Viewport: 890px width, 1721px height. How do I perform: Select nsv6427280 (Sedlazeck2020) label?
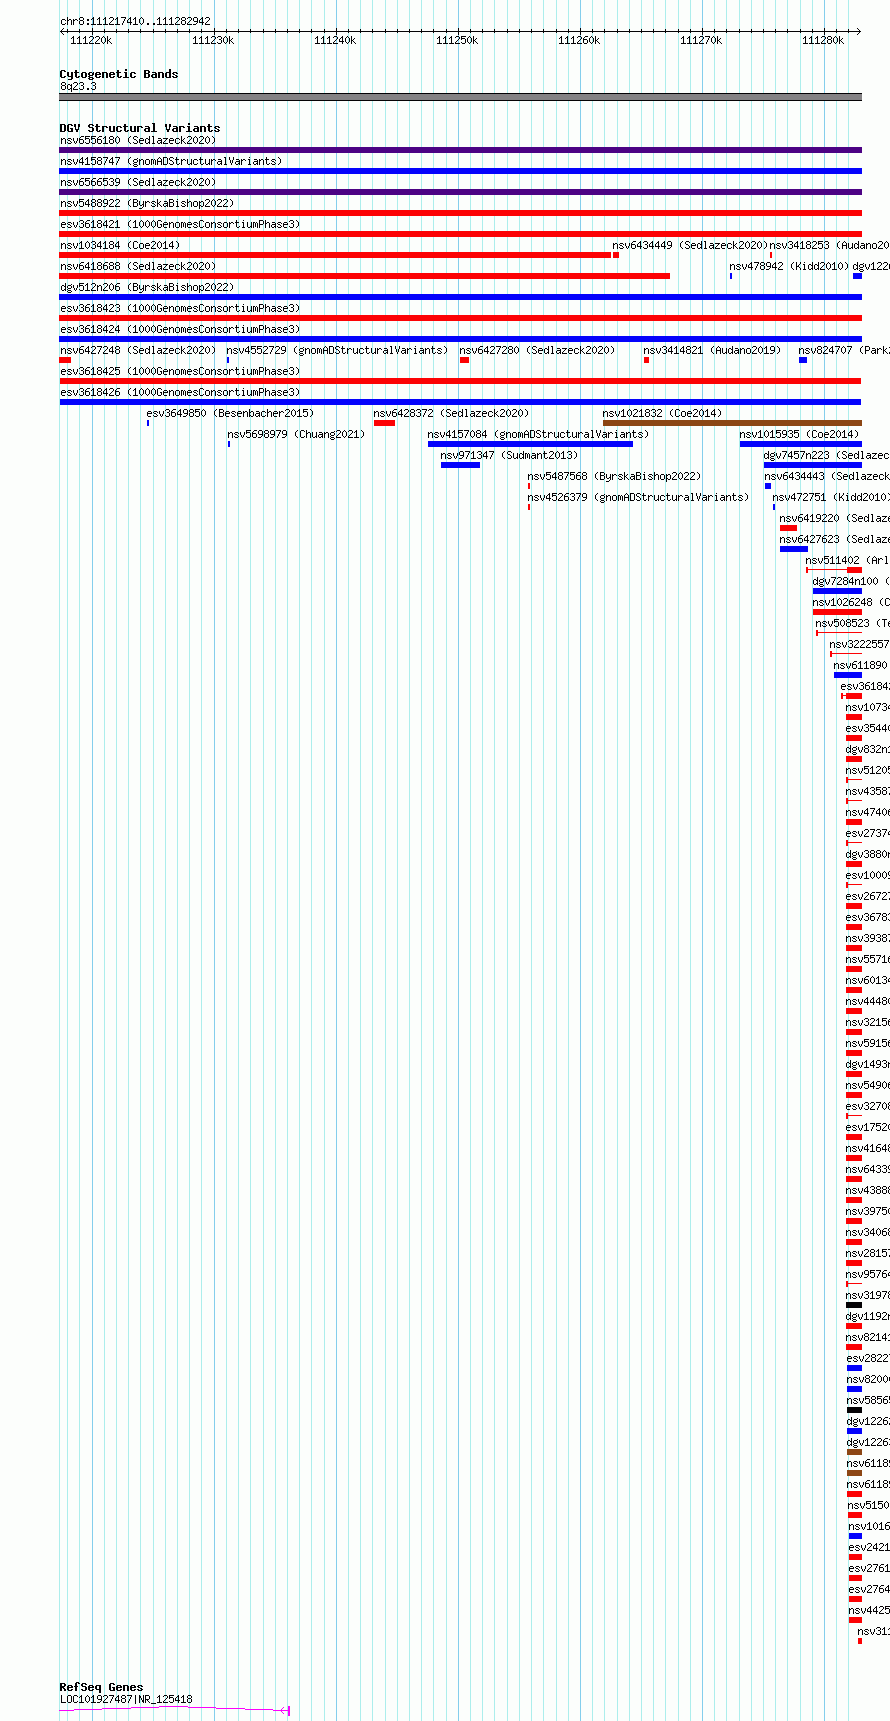537,350
